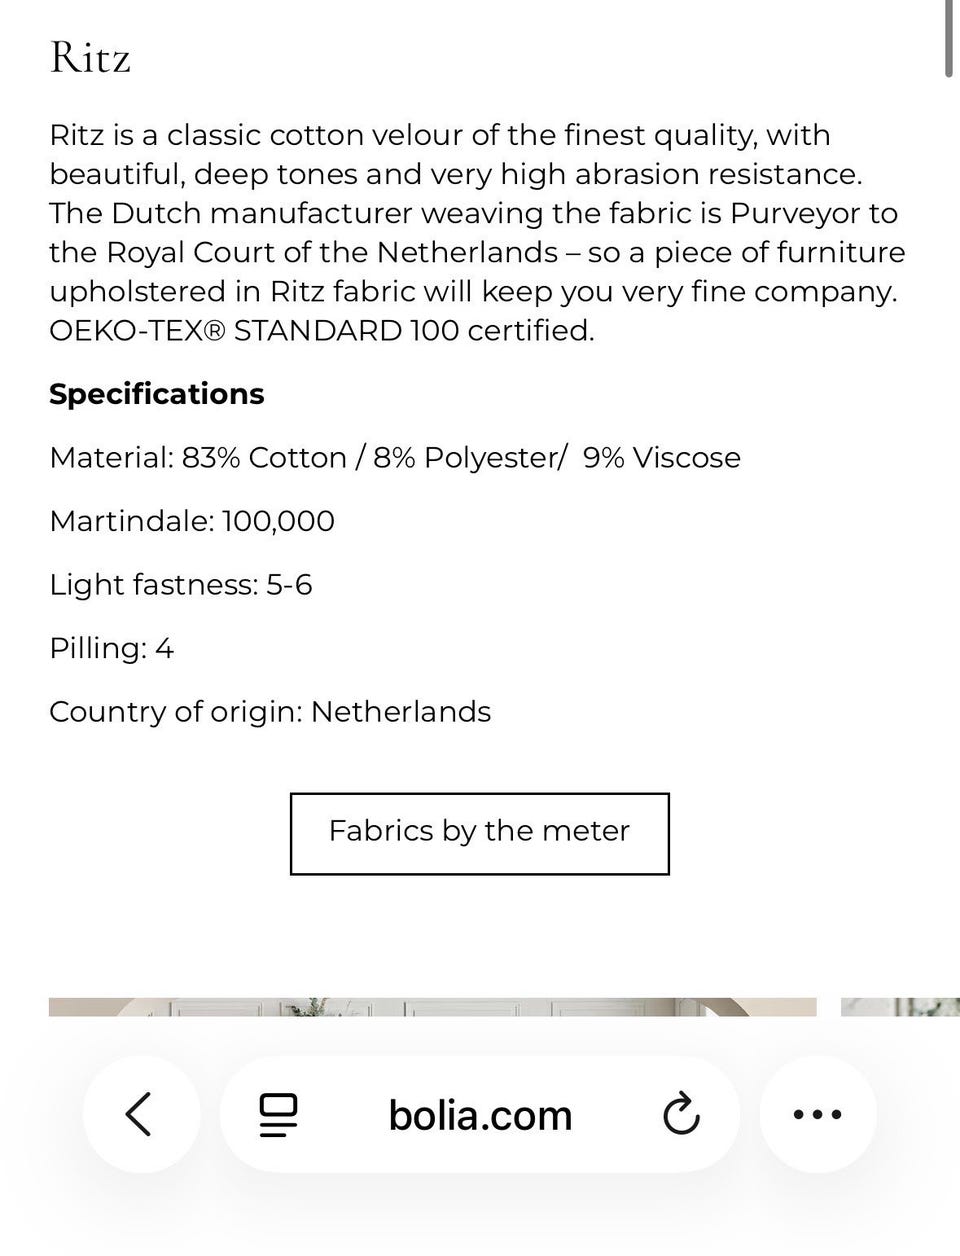Screen dimensions: 960x1256
Task: Click the OEKO-TEX STANDARD 100 certified text
Action: (322, 331)
